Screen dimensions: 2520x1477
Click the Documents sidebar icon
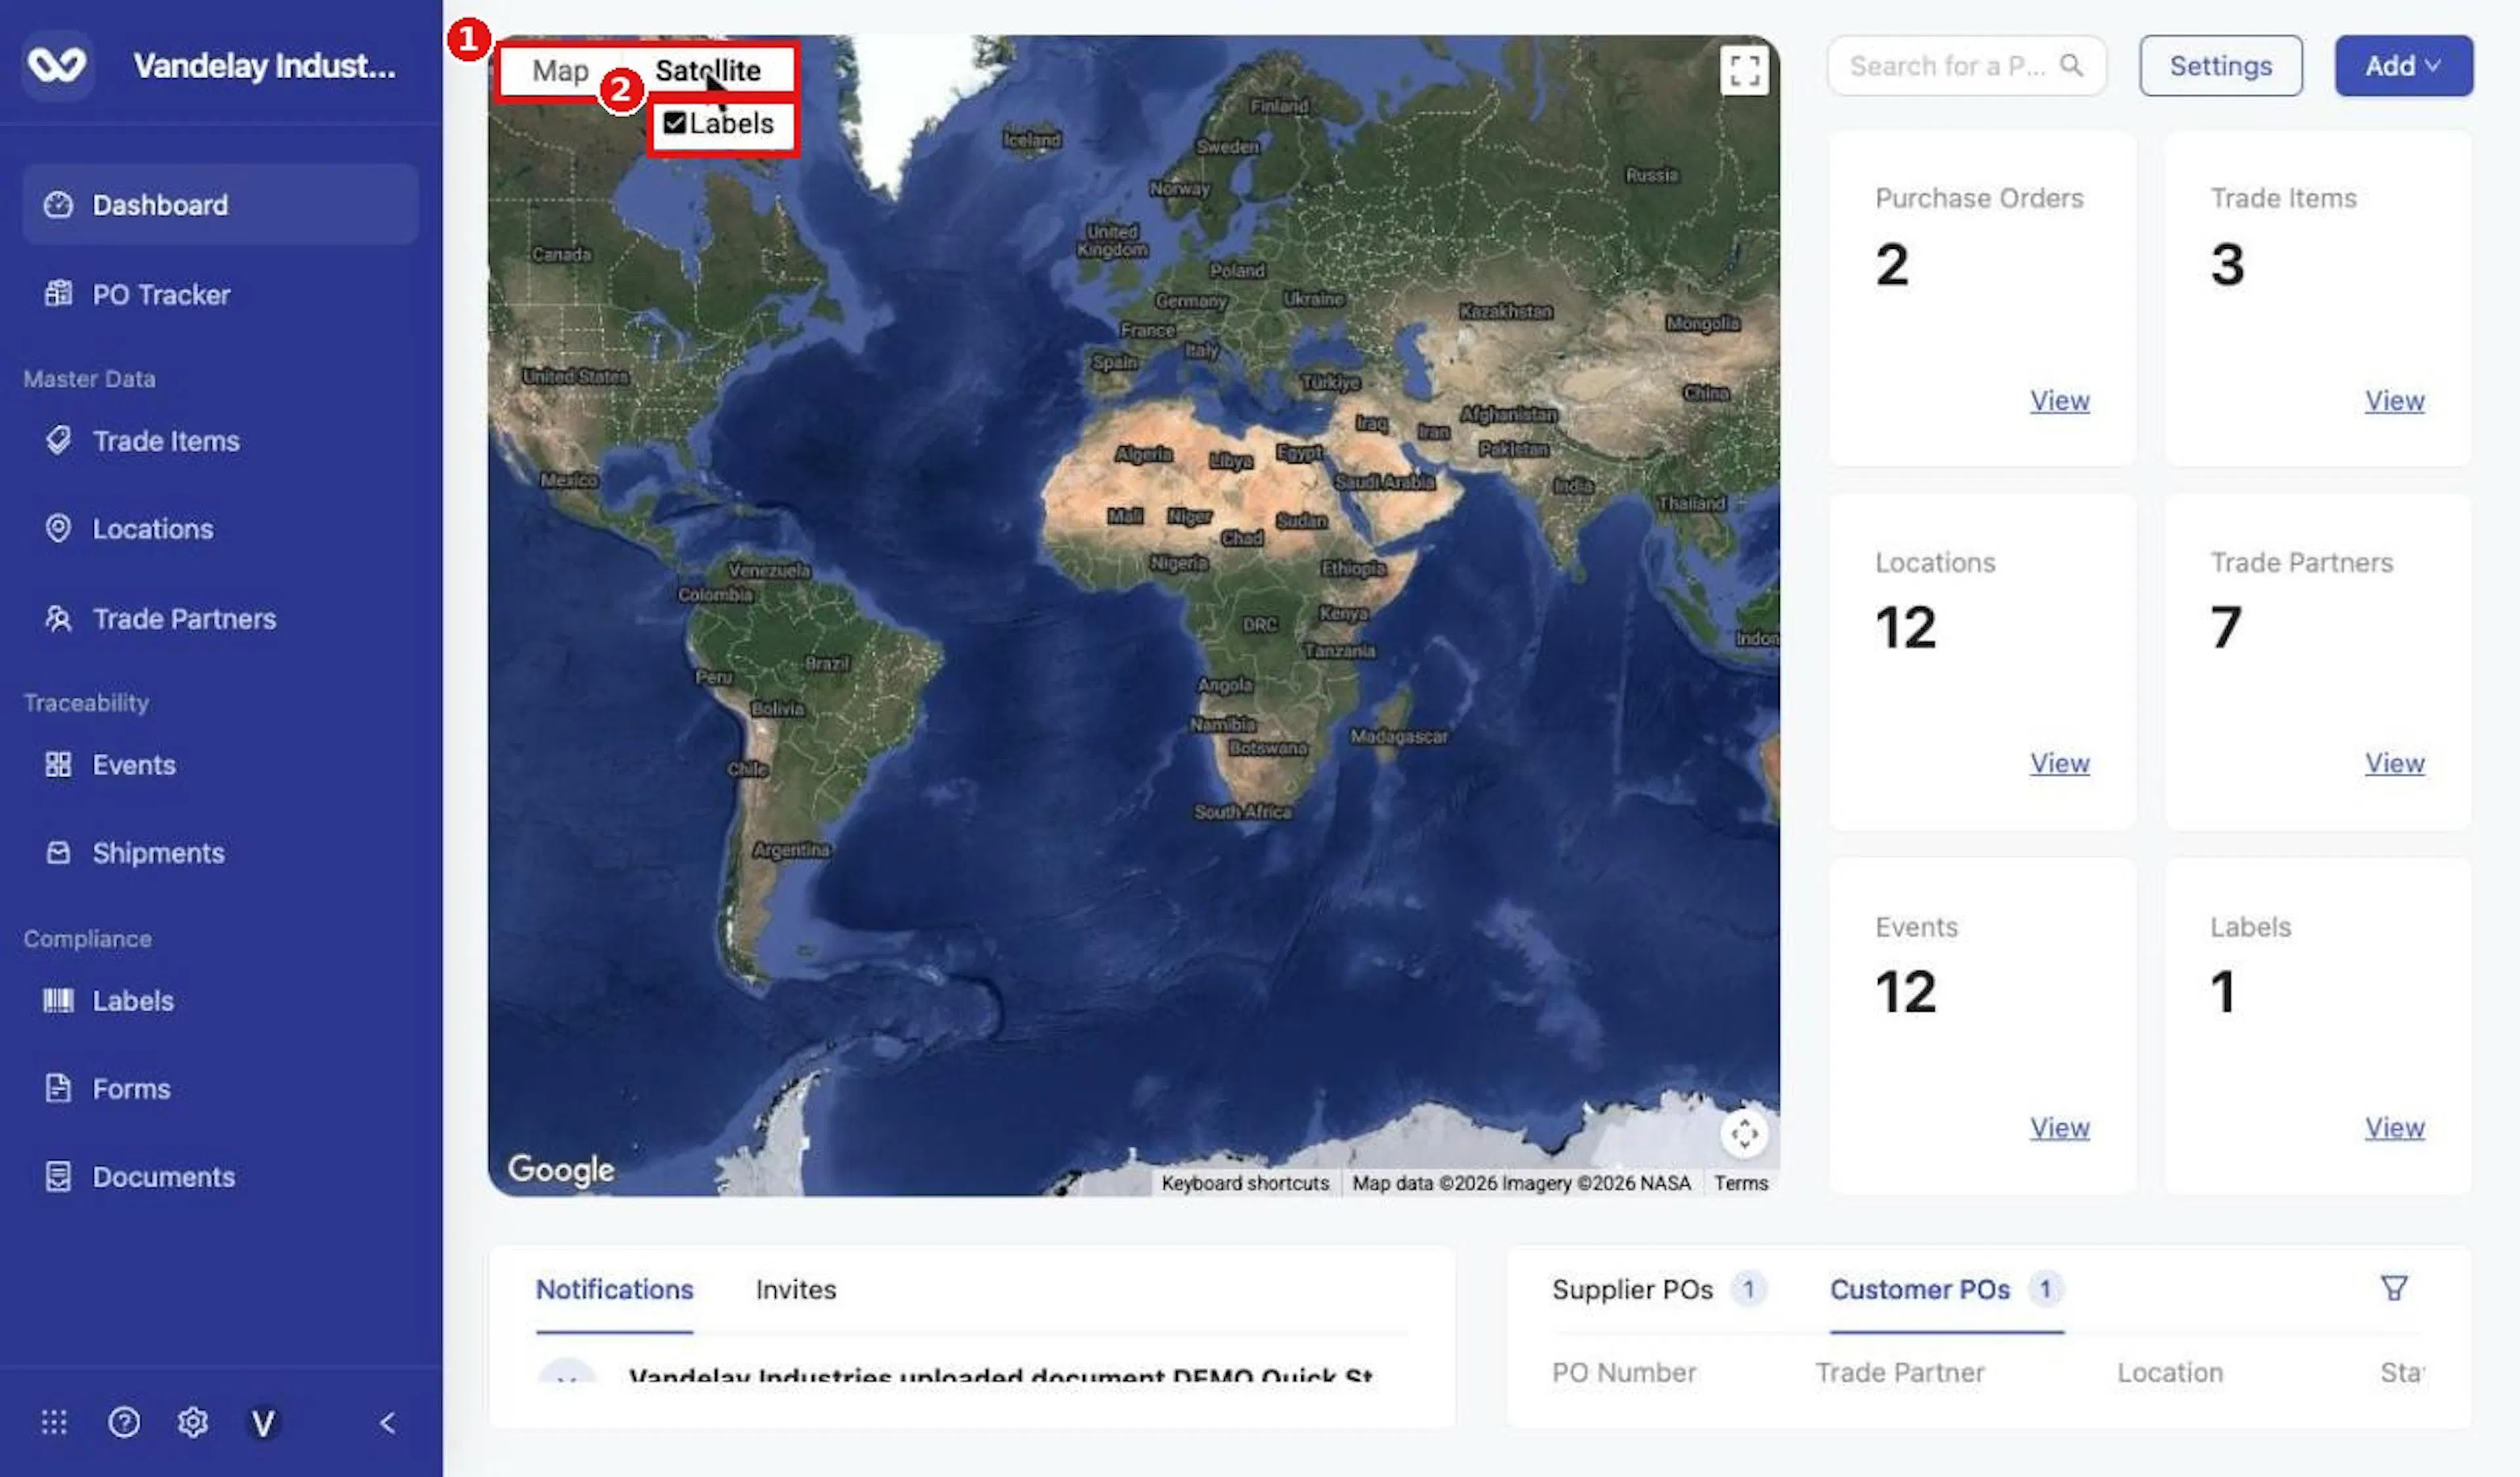(58, 1177)
